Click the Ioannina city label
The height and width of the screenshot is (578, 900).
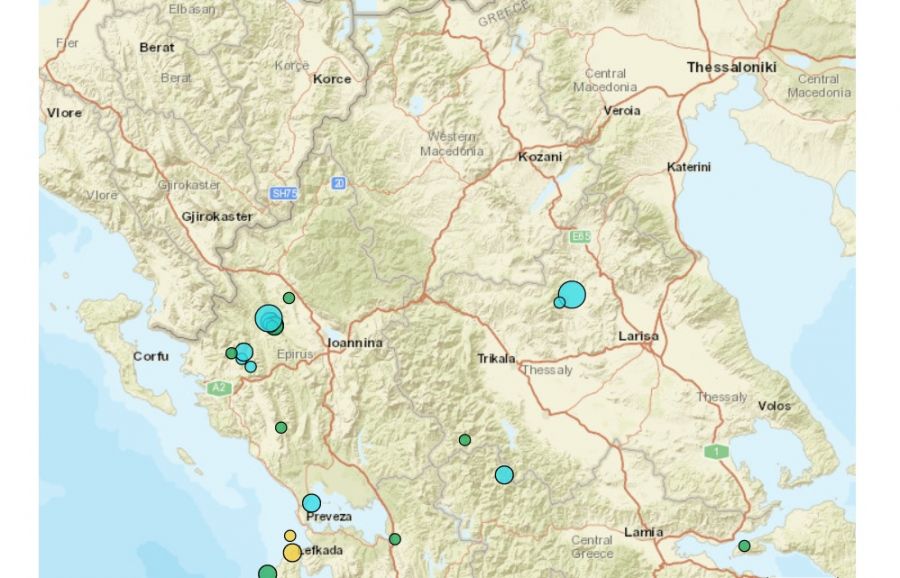(x=355, y=343)
